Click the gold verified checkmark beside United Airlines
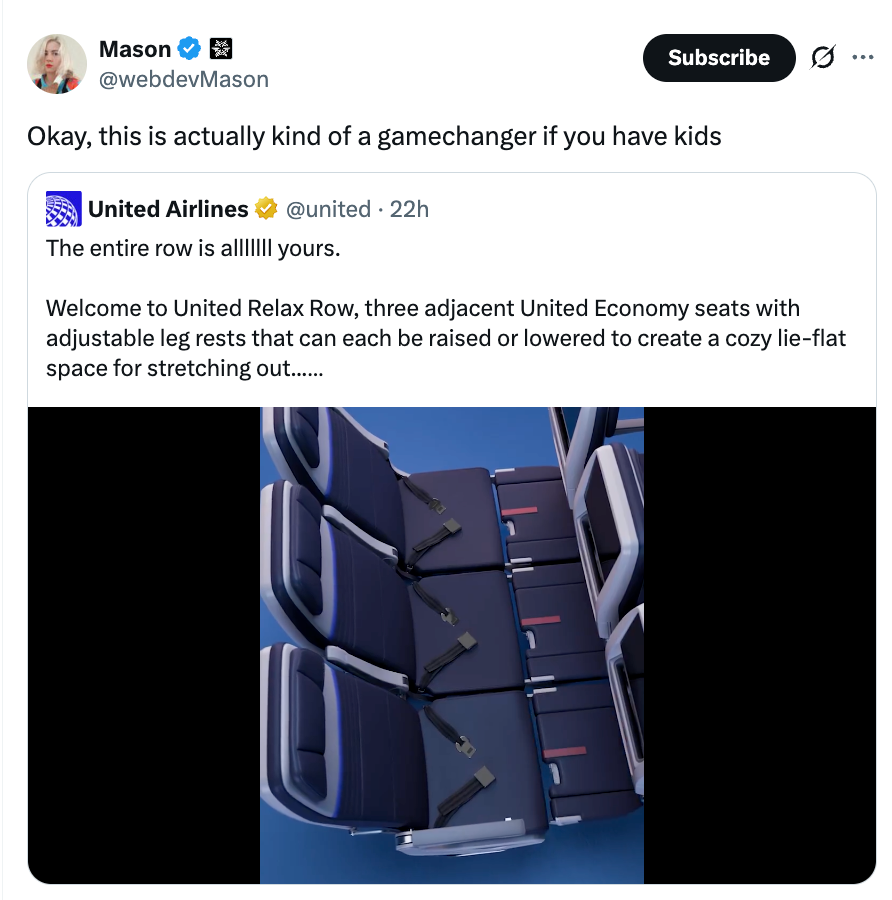892x900 pixels. pyautogui.click(x=266, y=209)
